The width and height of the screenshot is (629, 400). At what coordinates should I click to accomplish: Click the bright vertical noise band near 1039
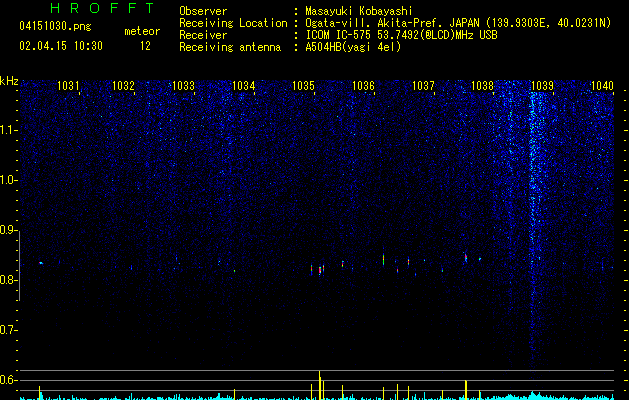click(x=535, y=229)
